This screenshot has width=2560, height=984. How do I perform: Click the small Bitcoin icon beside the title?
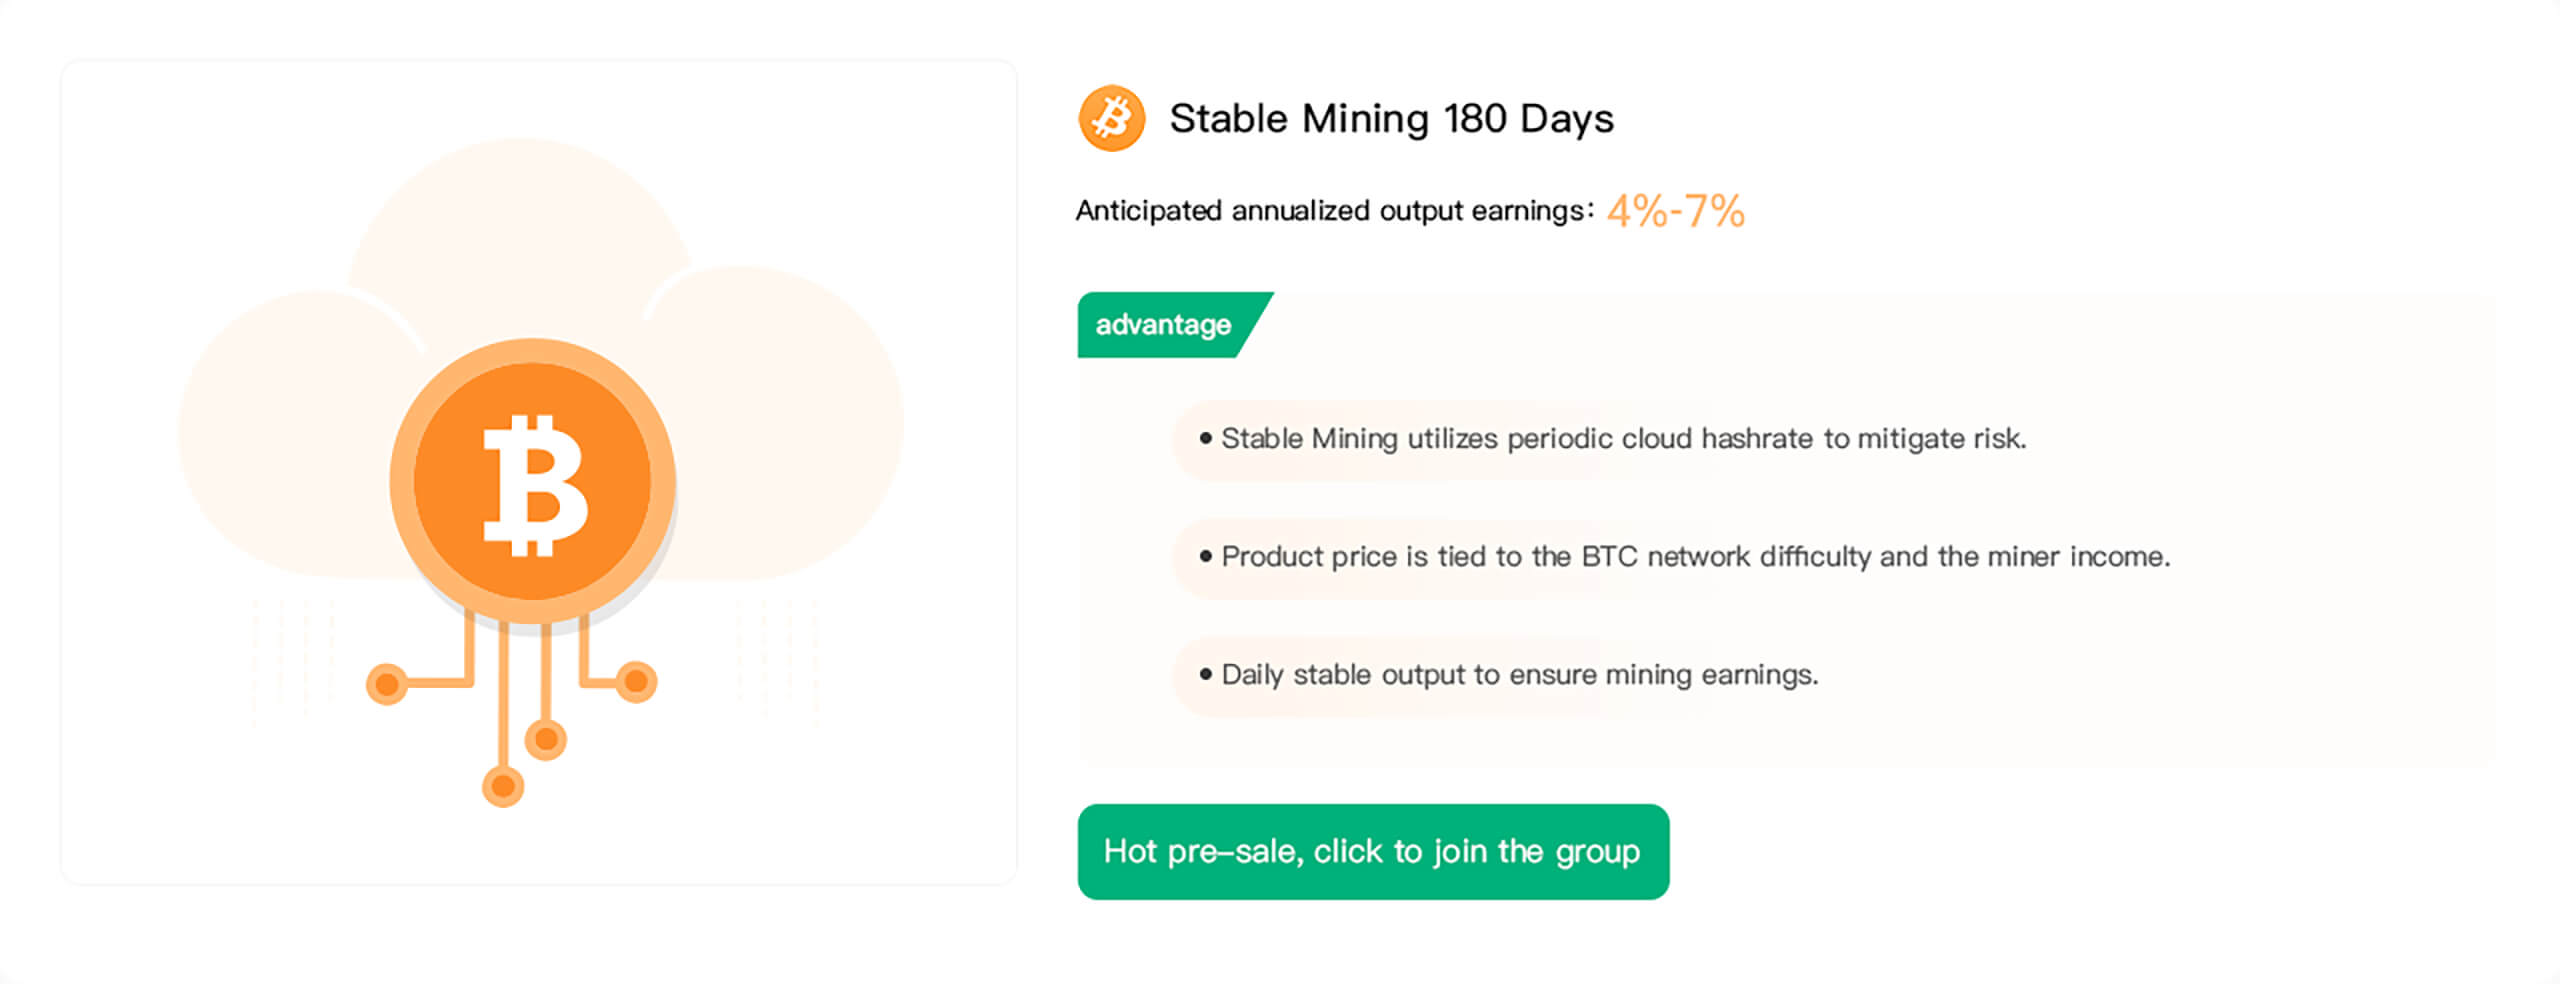[1111, 118]
